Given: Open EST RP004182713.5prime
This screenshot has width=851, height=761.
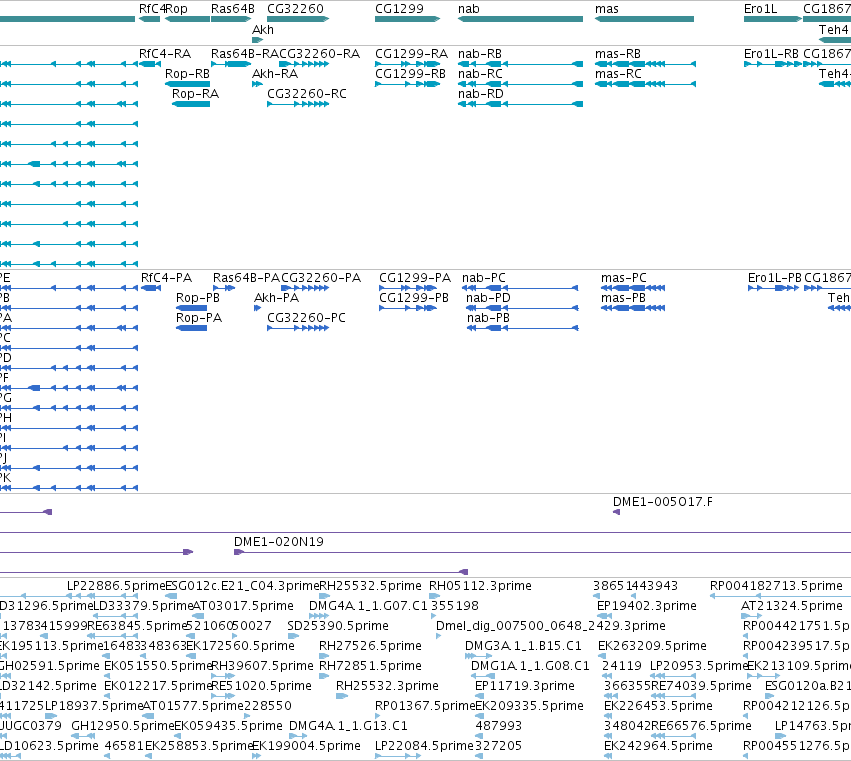Looking at the screenshot, I should (777, 586).
